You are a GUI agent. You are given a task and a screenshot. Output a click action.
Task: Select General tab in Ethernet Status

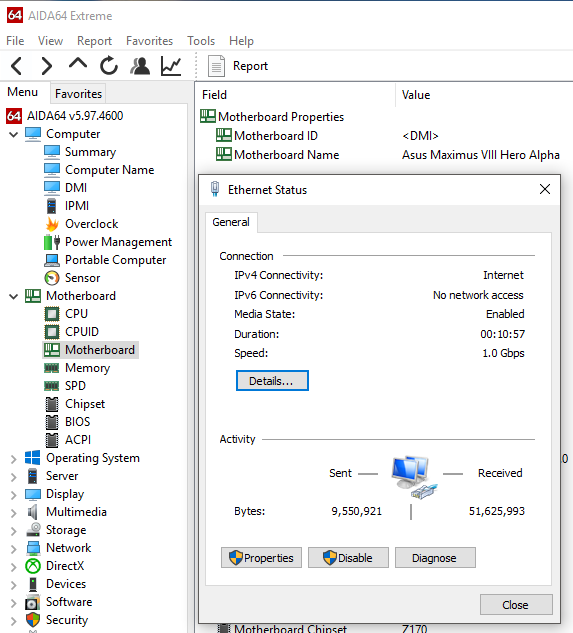(231, 222)
